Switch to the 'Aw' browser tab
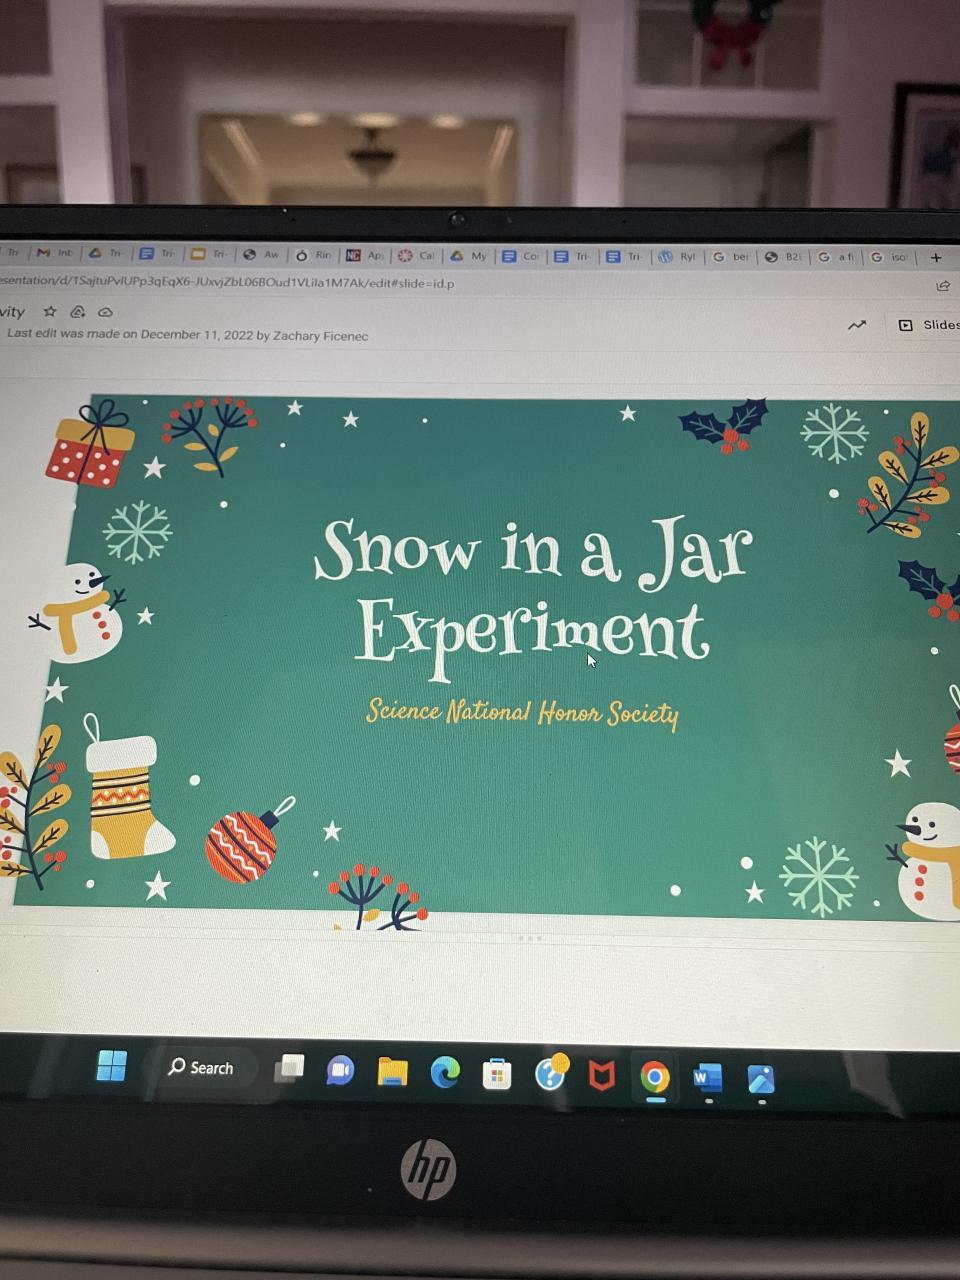This screenshot has width=960, height=1280. tap(262, 255)
